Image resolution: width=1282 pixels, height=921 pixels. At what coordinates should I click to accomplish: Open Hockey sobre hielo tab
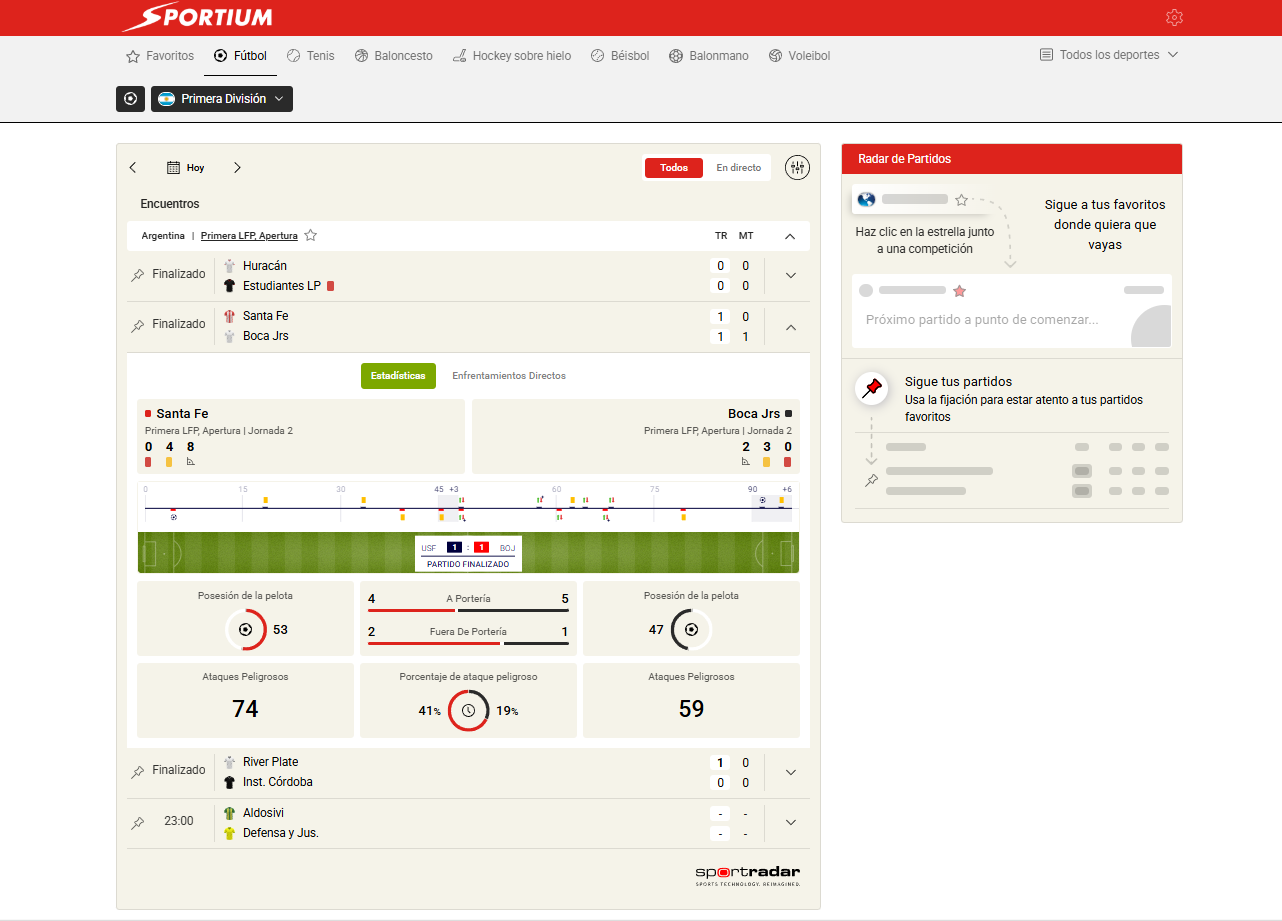[511, 56]
